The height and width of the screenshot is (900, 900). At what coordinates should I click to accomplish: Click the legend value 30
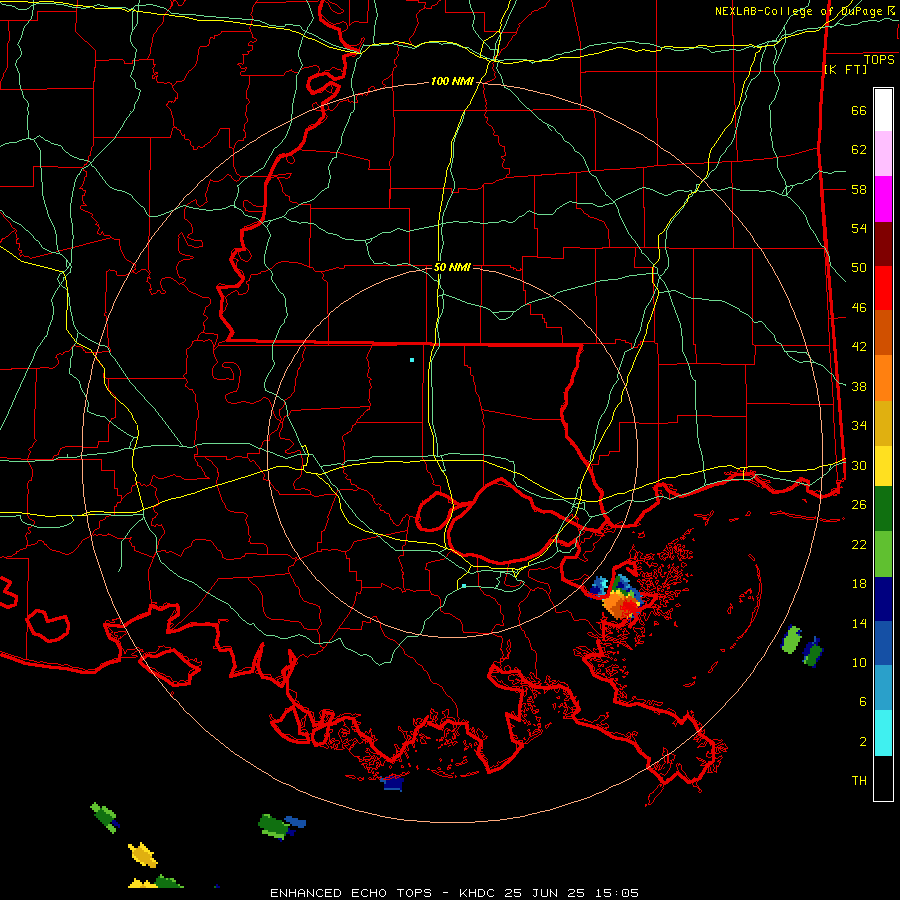pos(859,465)
